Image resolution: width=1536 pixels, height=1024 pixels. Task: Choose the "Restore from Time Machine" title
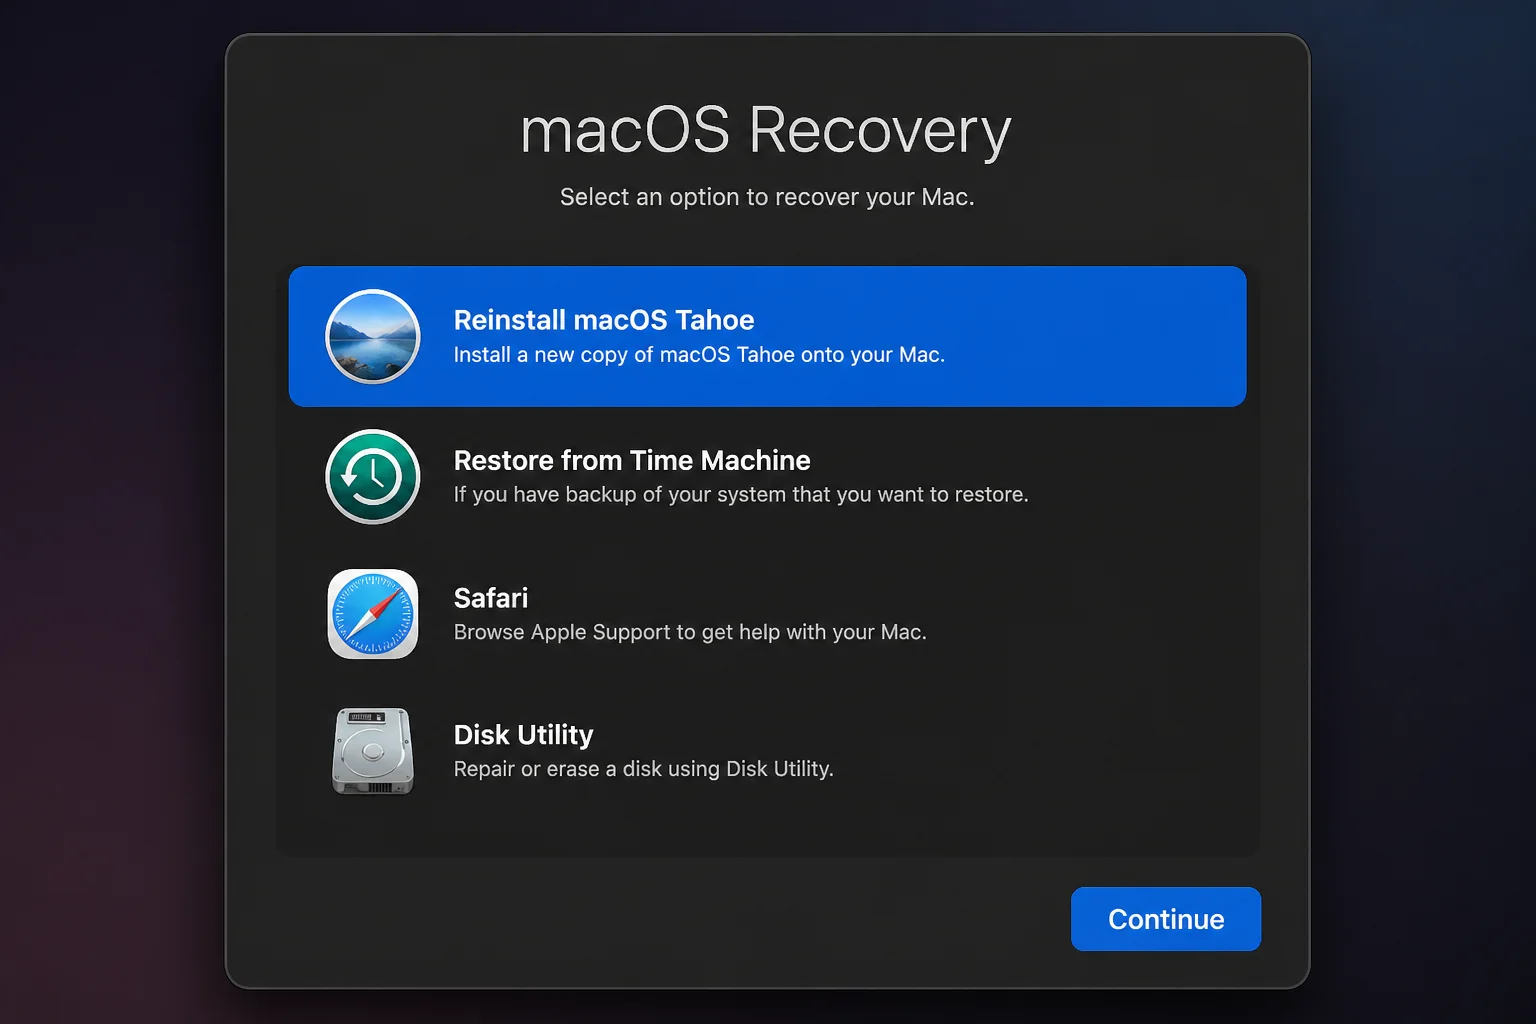[x=632, y=460]
